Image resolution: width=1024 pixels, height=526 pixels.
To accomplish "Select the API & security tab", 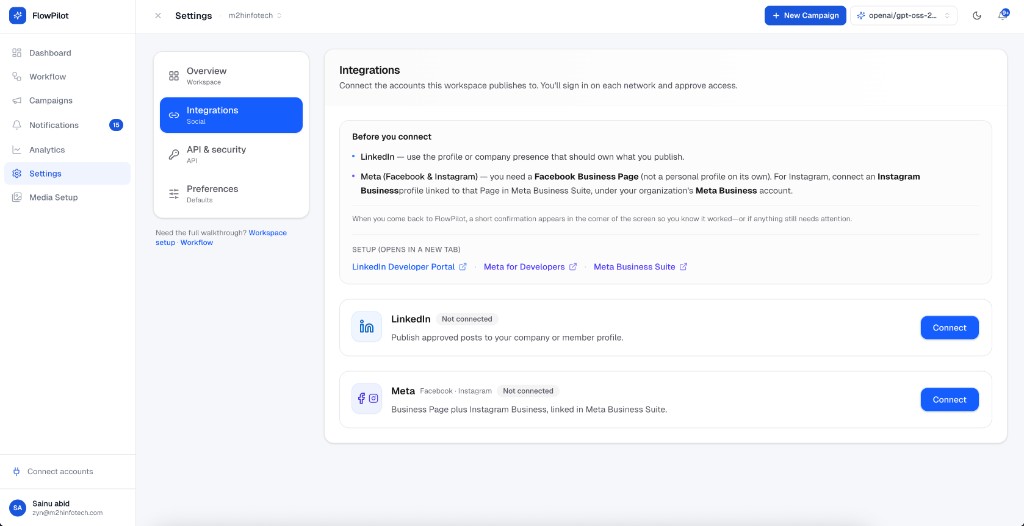I will [231, 154].
